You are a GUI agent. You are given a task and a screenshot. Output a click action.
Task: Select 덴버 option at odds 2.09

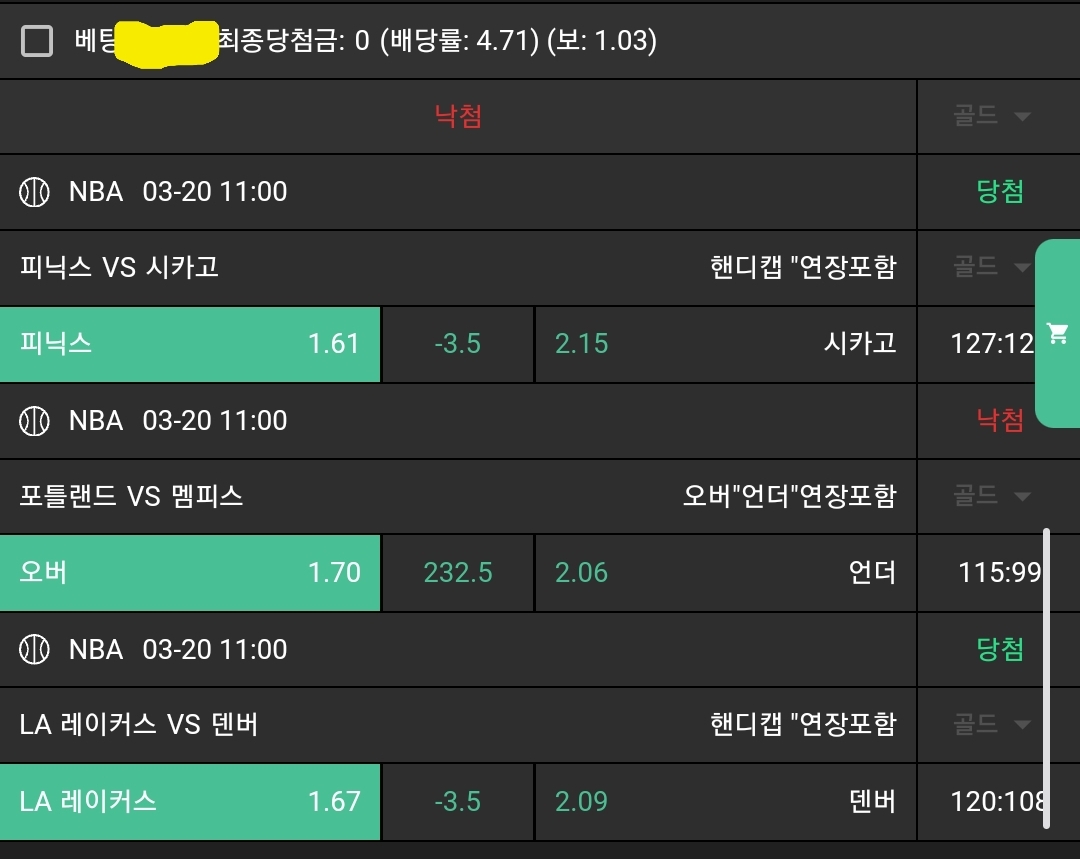point(725,802)
